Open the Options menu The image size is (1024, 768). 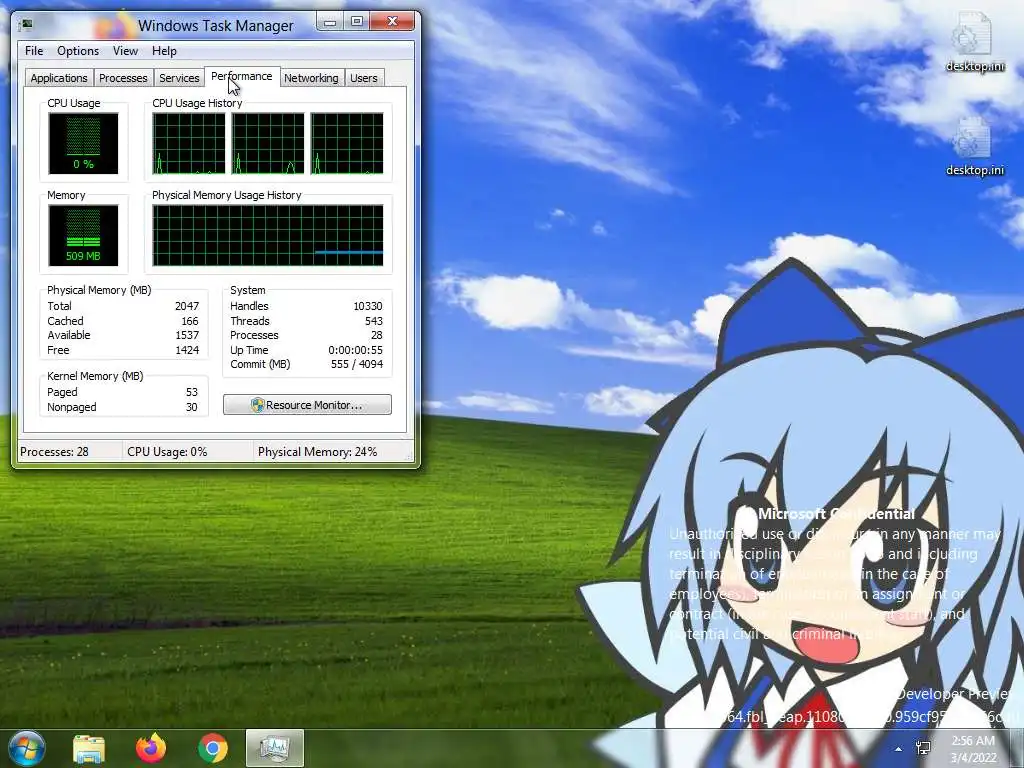tap(78, 51)
